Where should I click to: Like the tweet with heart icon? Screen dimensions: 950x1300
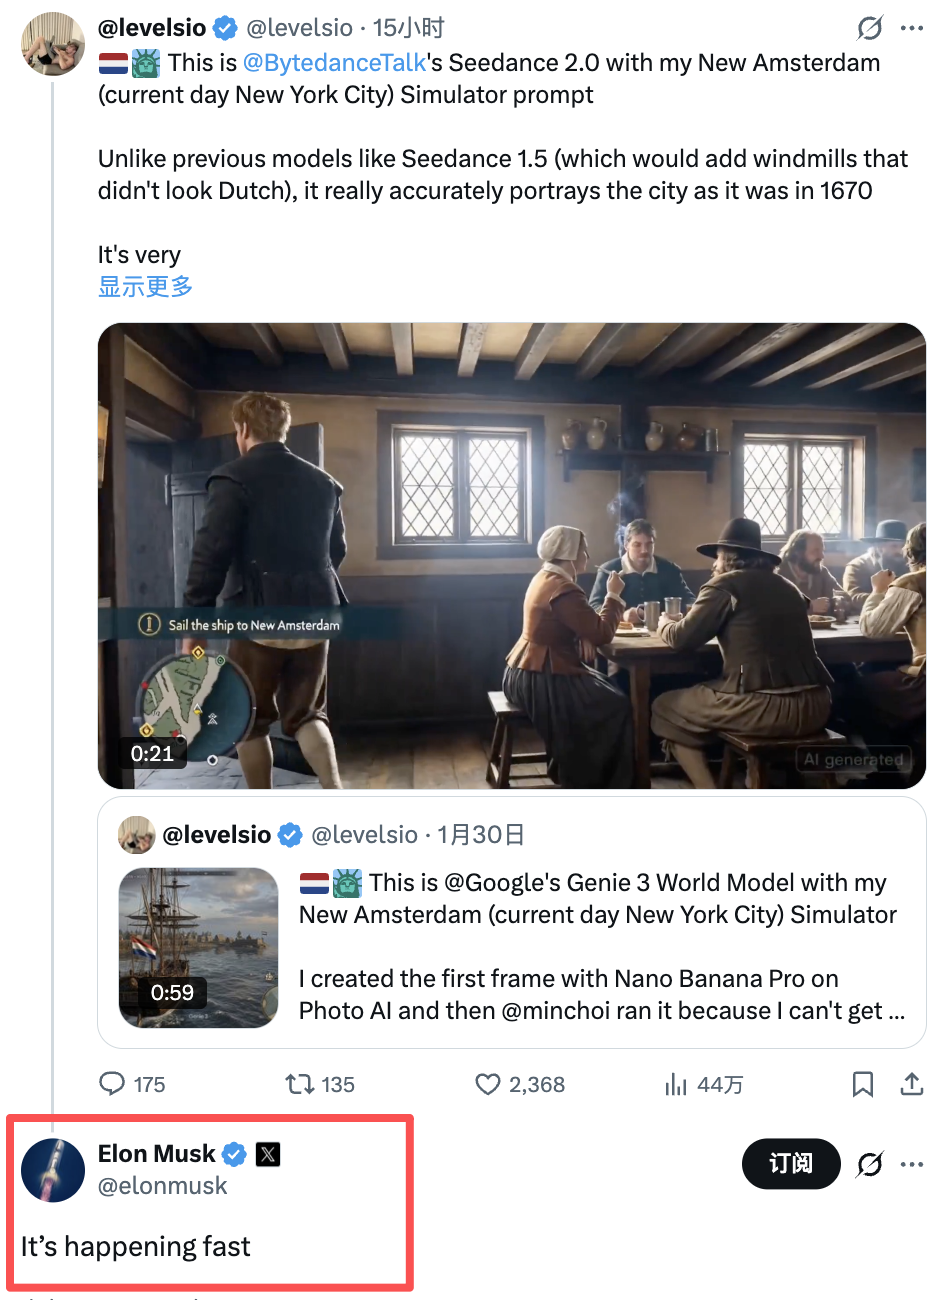[x=487, y=1084]
